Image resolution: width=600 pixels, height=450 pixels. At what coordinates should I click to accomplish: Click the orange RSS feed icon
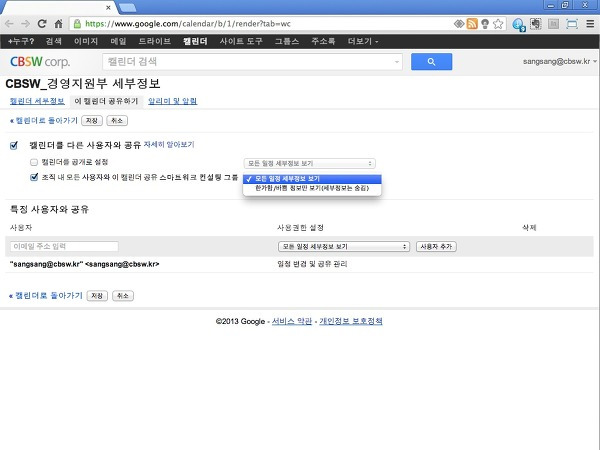coord(472,24)
